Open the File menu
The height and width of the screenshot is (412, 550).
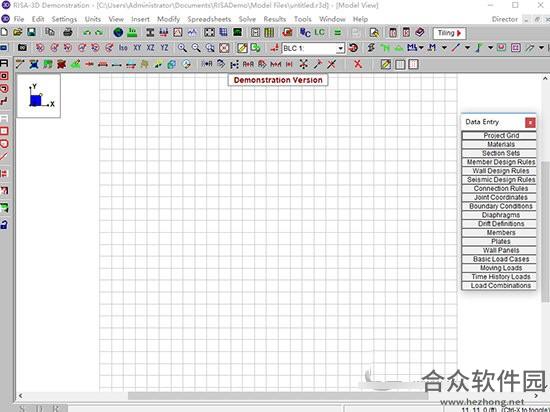point(19,19)
